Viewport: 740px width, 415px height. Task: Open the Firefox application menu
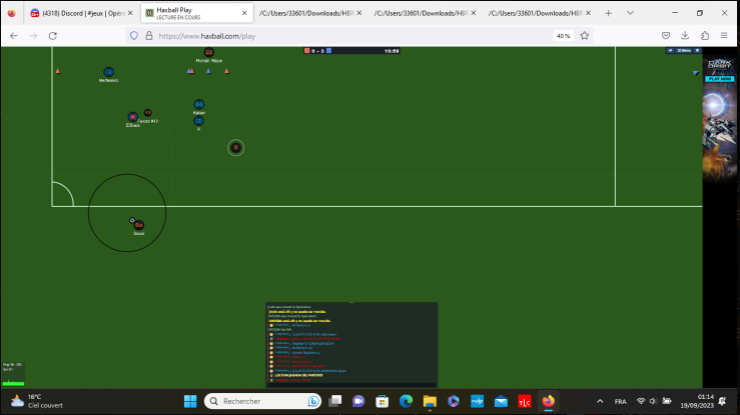(x=722, y=35)
